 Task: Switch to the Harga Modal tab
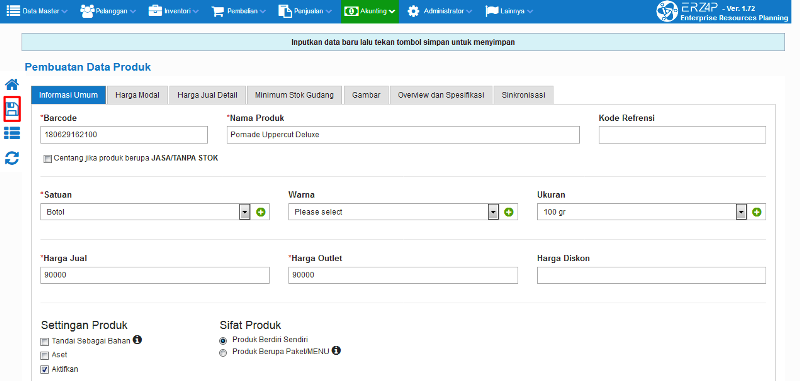tap(138, 95)
